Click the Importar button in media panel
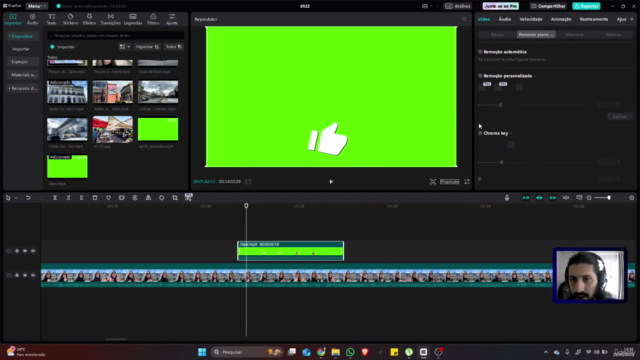This screenshot has width=640, height=360. click(x=62, y=47)
